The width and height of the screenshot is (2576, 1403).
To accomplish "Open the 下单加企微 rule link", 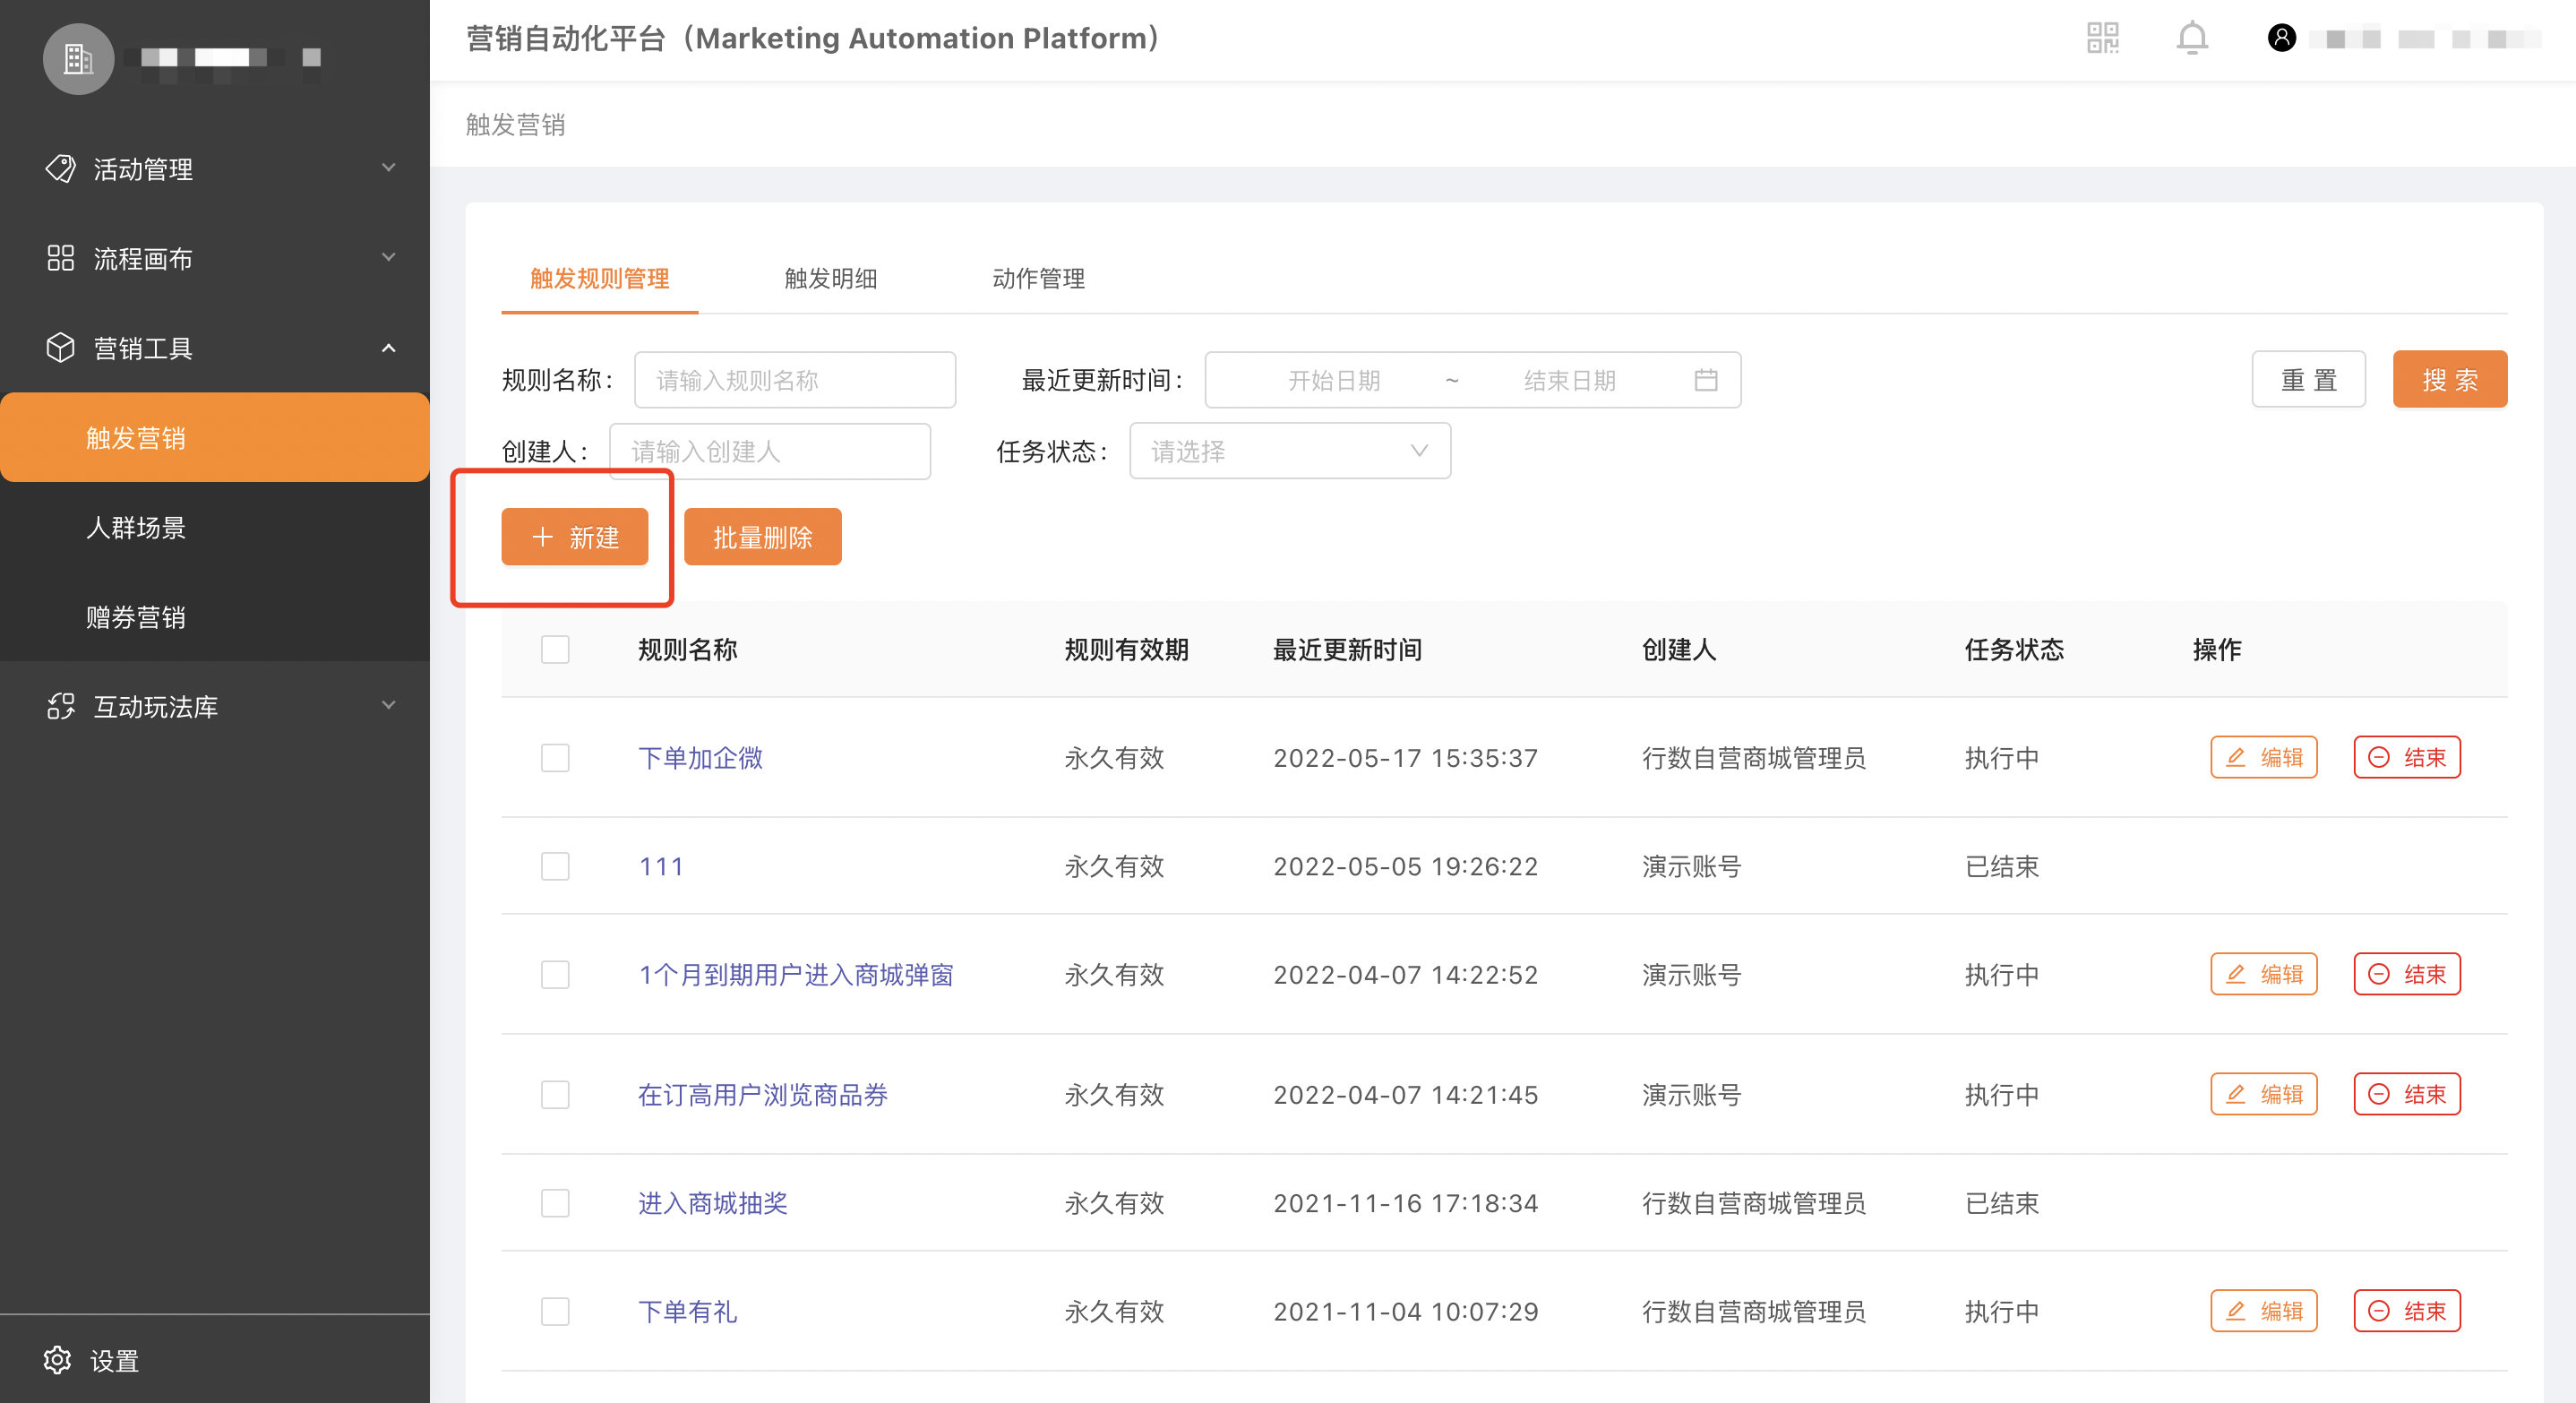I will [x=700, y=757].
